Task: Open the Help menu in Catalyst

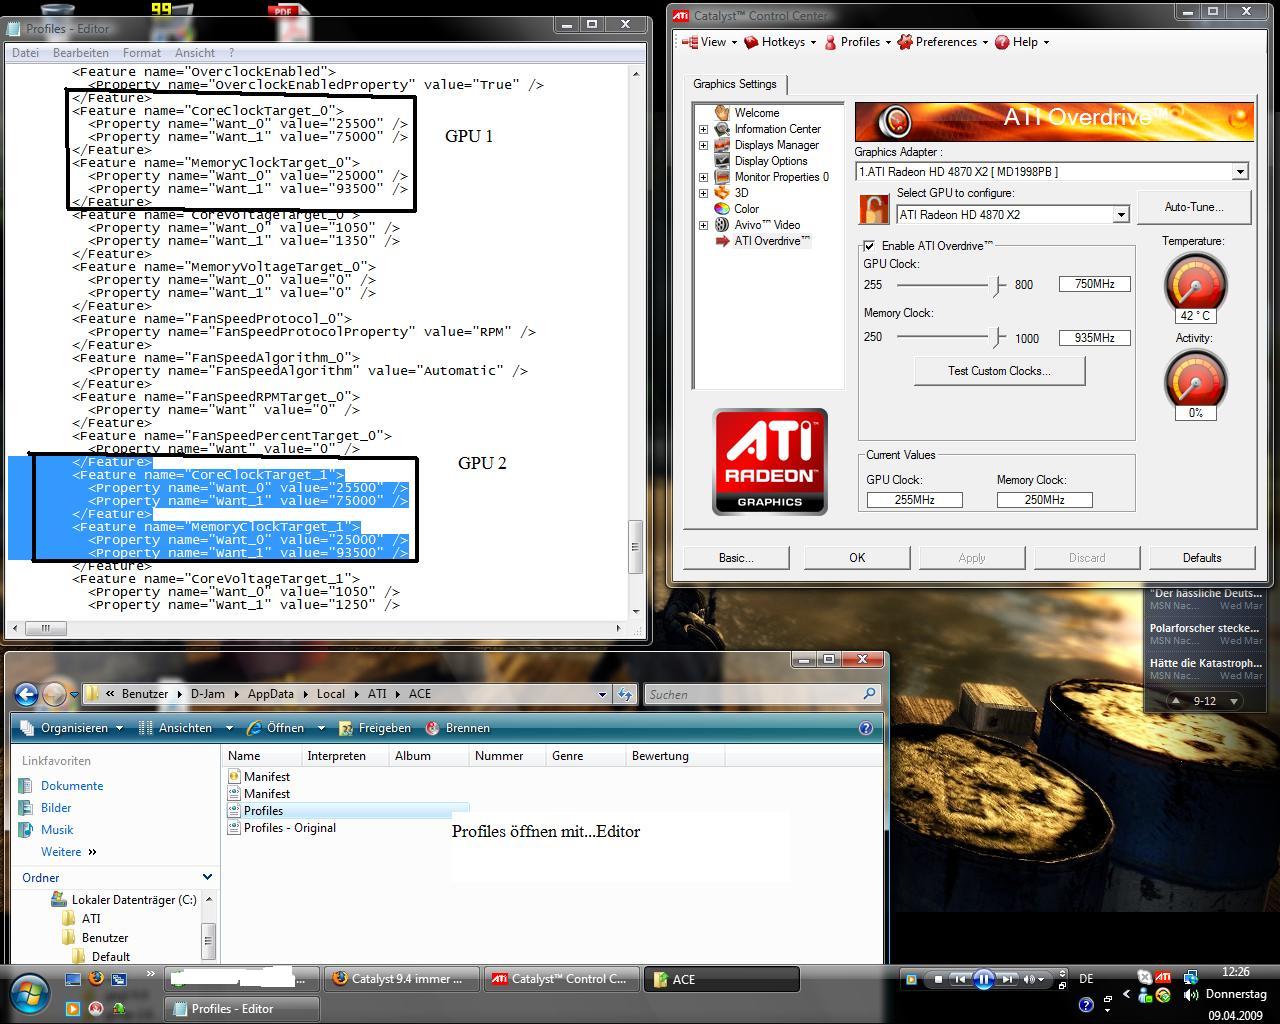Action: 1022,42
